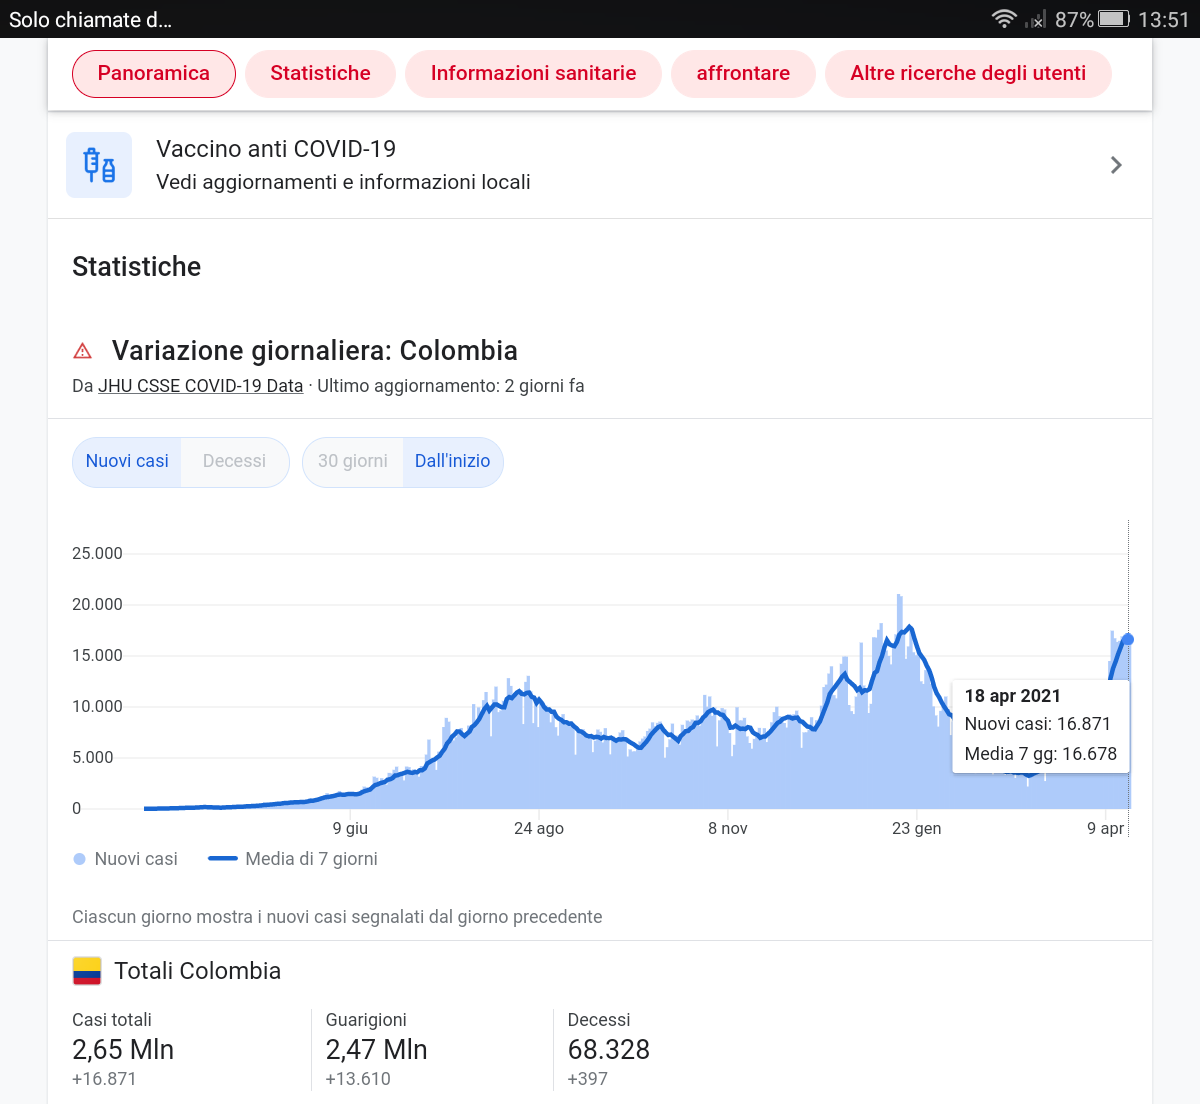Image resolution: width=1200 pixels, height=1104 pixels.
Task: Click the highlighted data point on the chart
Action: [1128, 639]
